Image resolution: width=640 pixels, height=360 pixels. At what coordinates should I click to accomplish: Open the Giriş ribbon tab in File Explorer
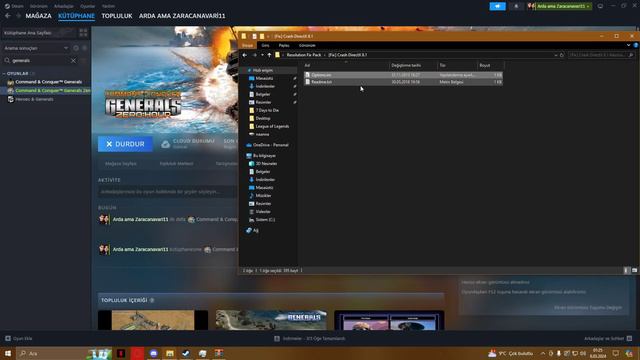(x=265, y=45)
